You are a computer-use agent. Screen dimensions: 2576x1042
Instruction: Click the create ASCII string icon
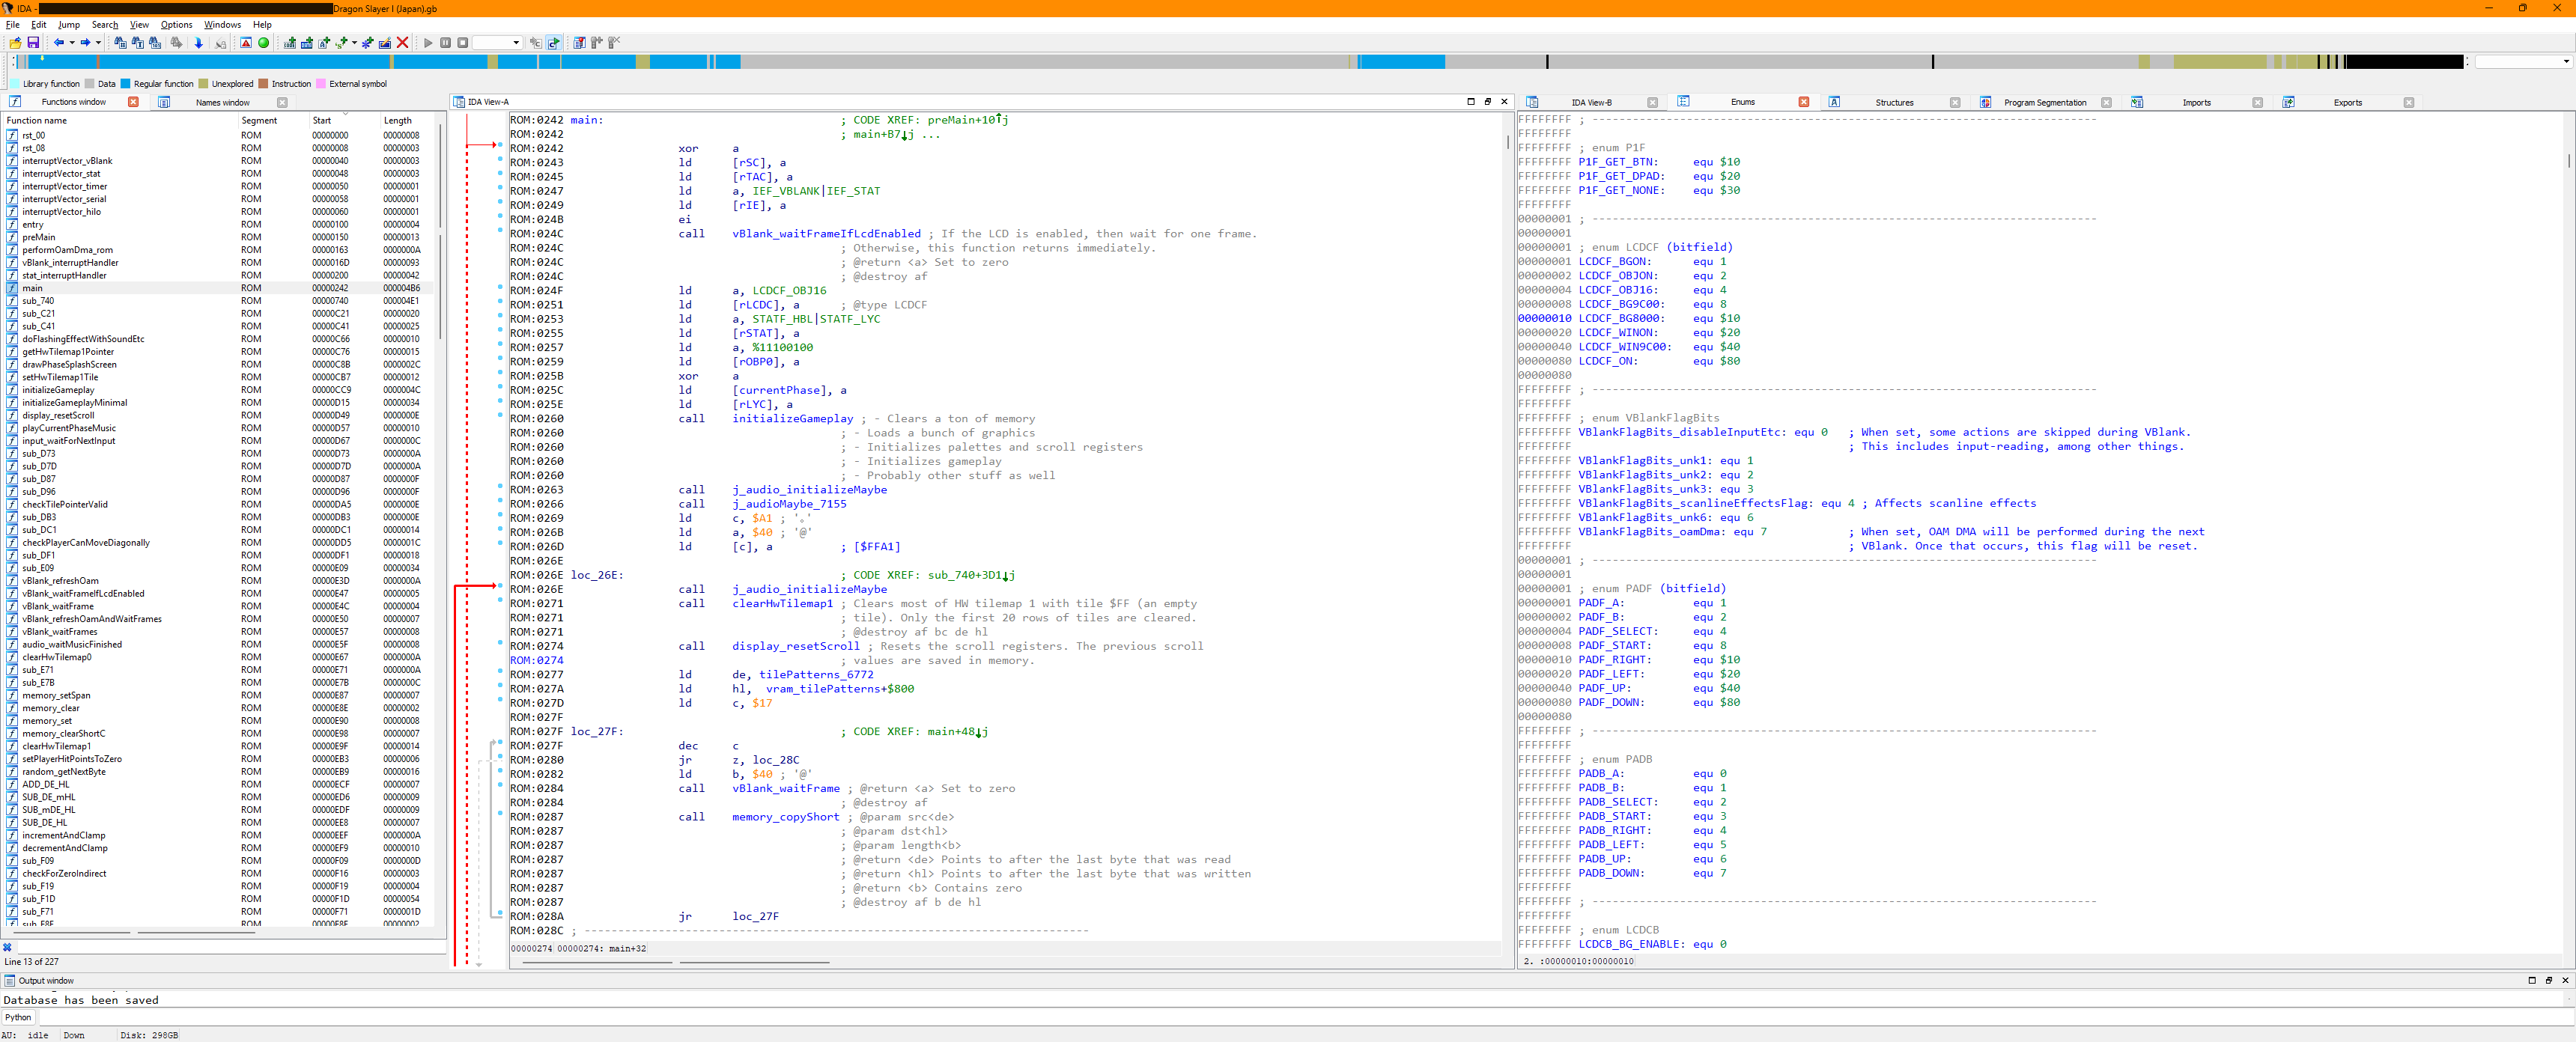coord(324,43)
